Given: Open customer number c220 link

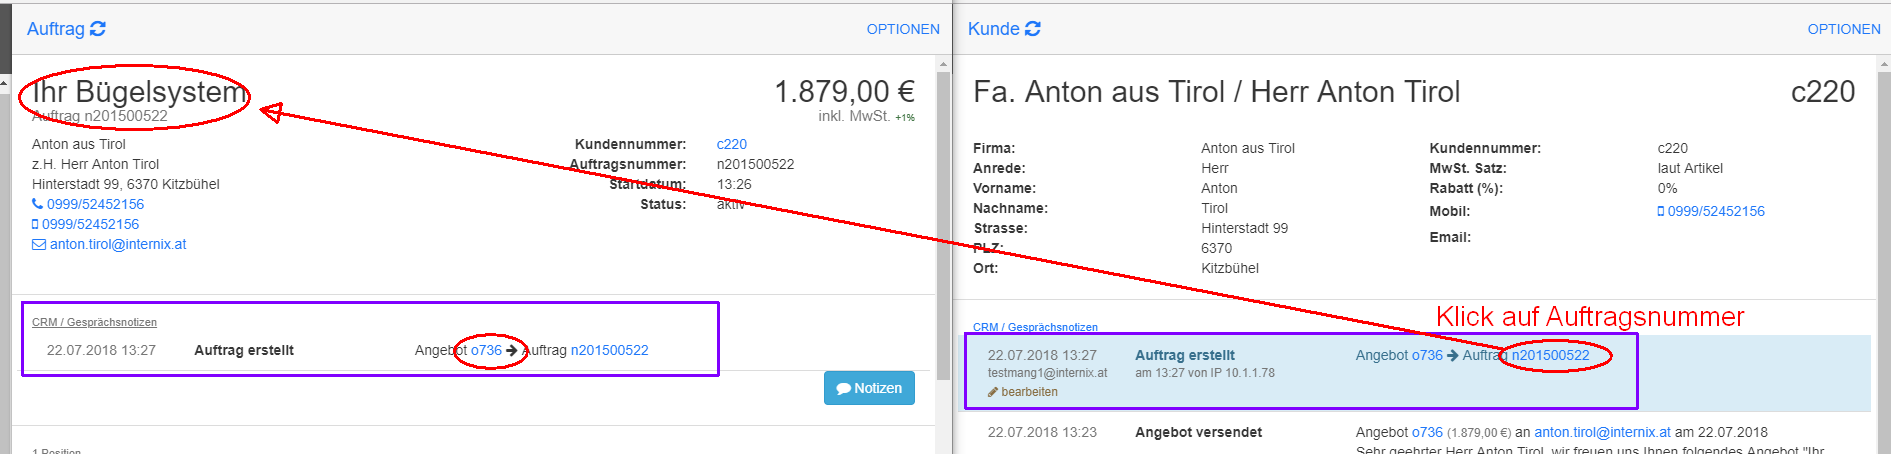Looking at the screenshot, I should coord(731,144).
